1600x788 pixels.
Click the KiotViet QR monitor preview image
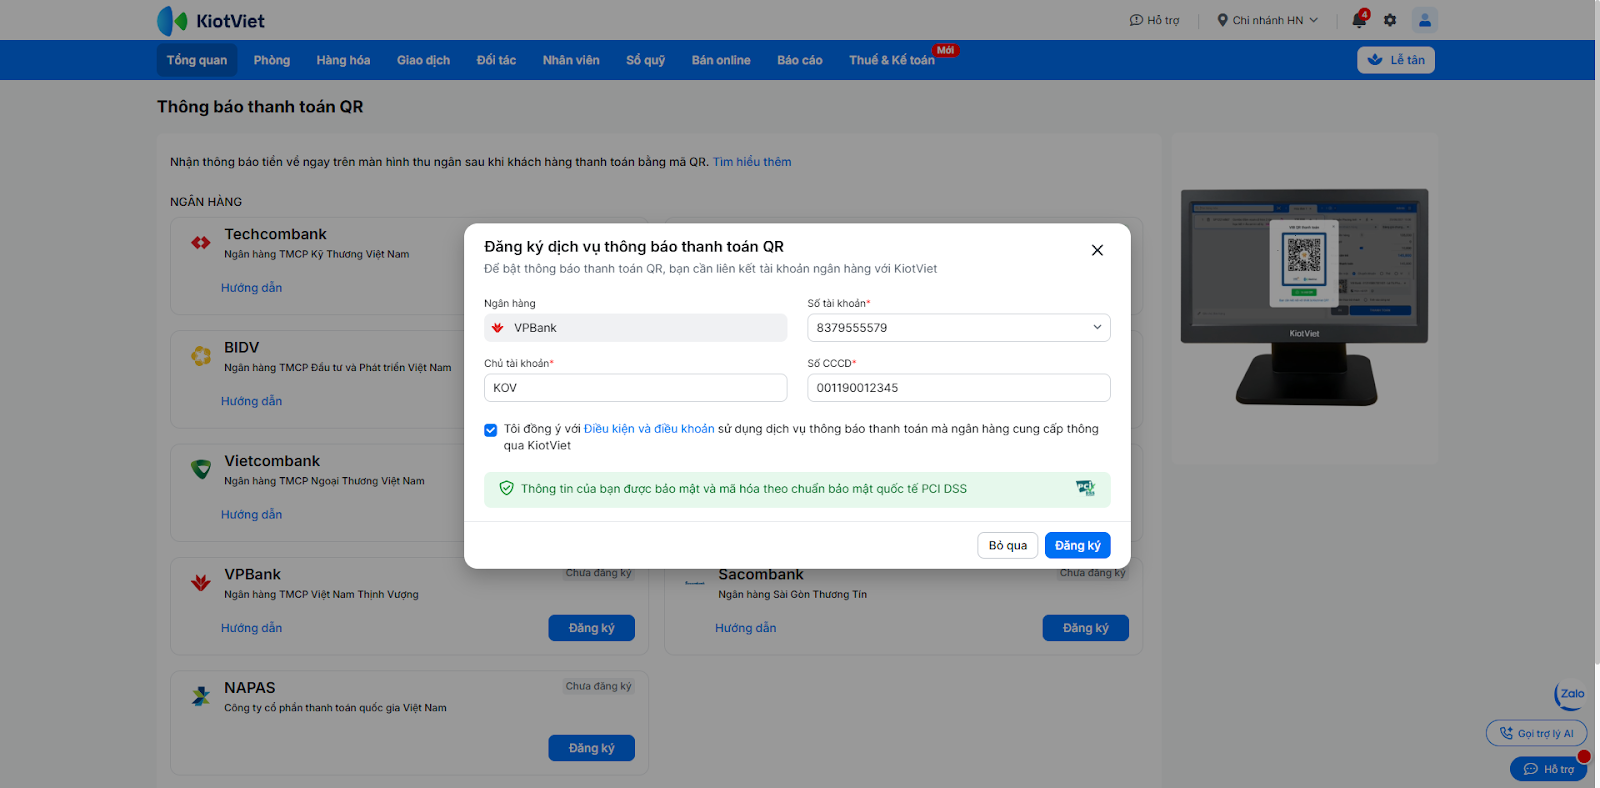(1305, 297)
